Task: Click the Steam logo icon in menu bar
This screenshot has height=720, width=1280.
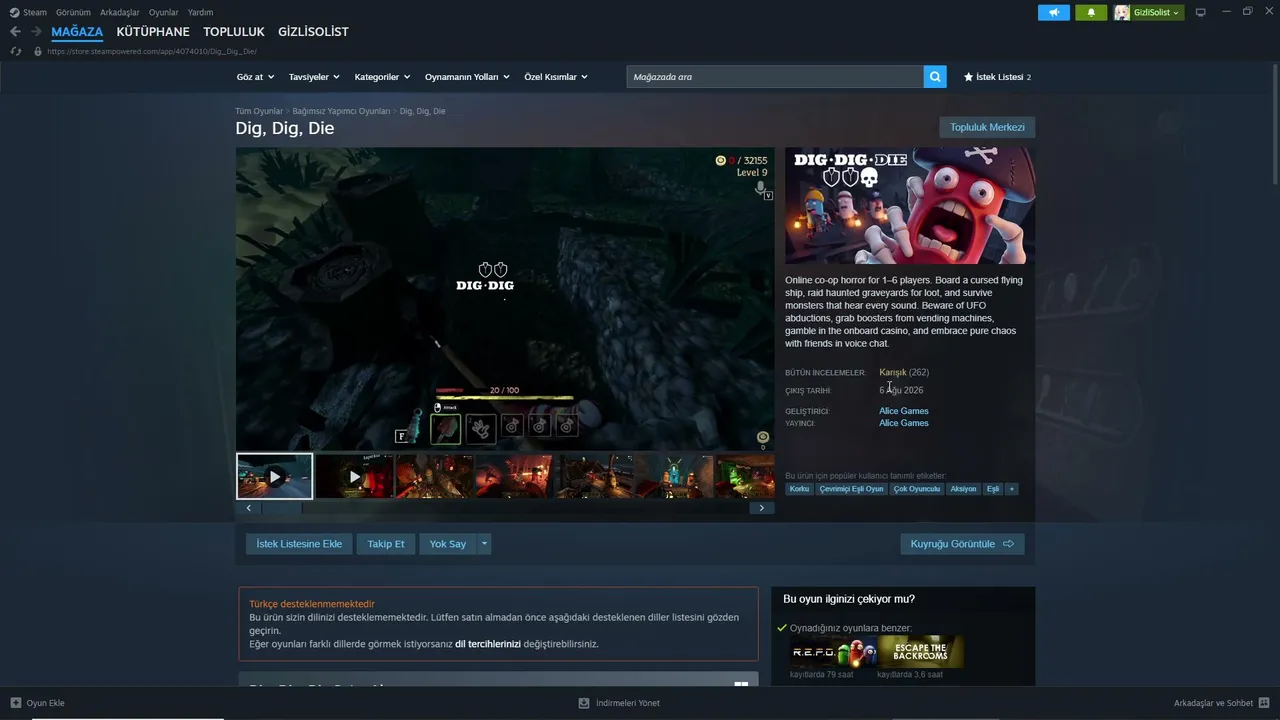Action: click(x=14, y=12)
